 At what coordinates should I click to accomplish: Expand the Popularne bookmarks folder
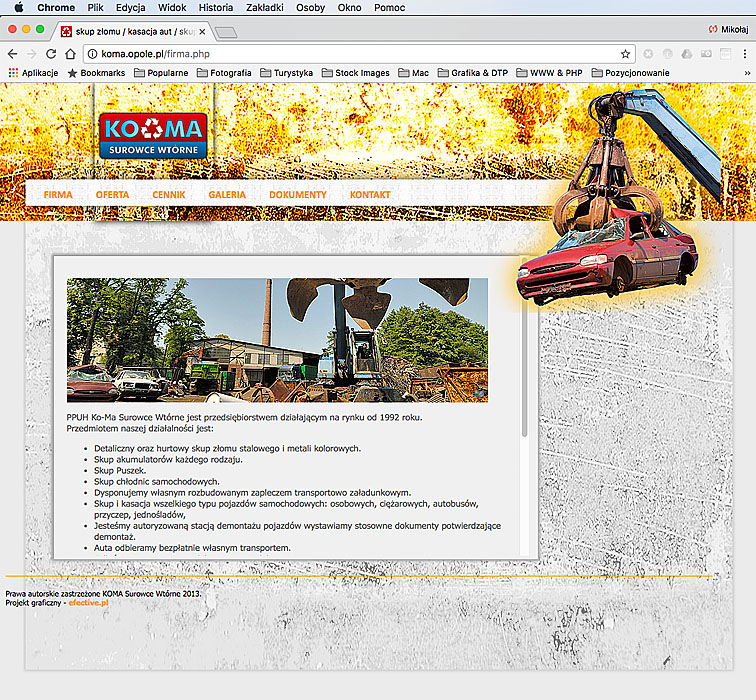coord(161,73)
